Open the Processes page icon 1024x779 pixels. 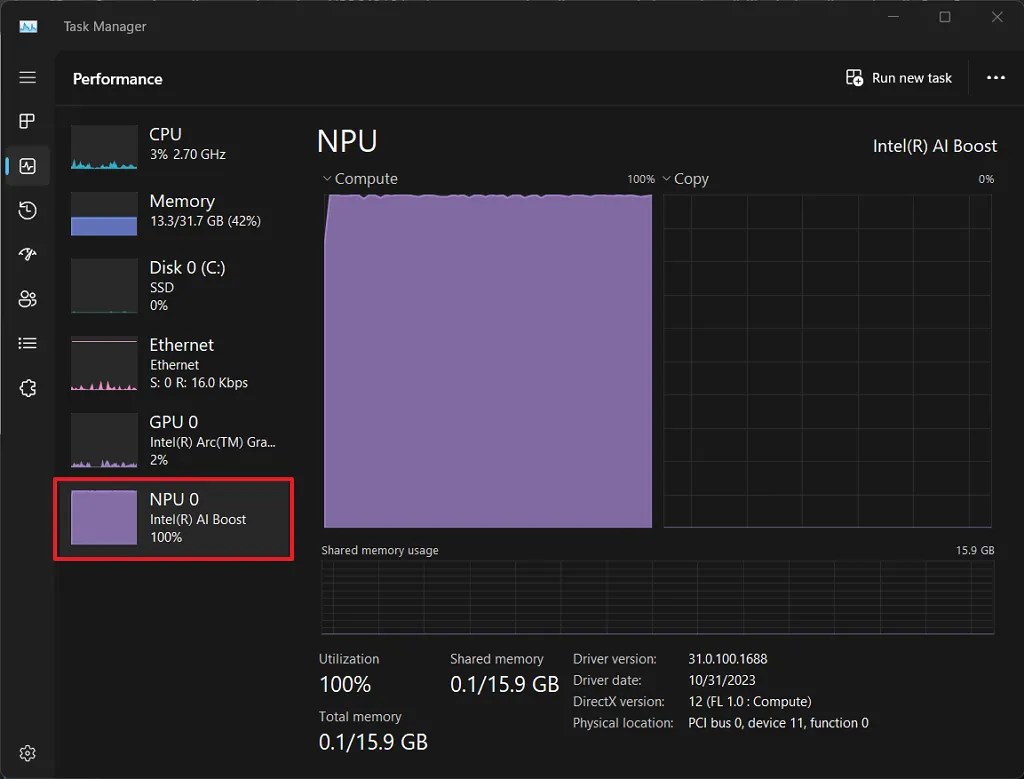click(x=27, y=121)
